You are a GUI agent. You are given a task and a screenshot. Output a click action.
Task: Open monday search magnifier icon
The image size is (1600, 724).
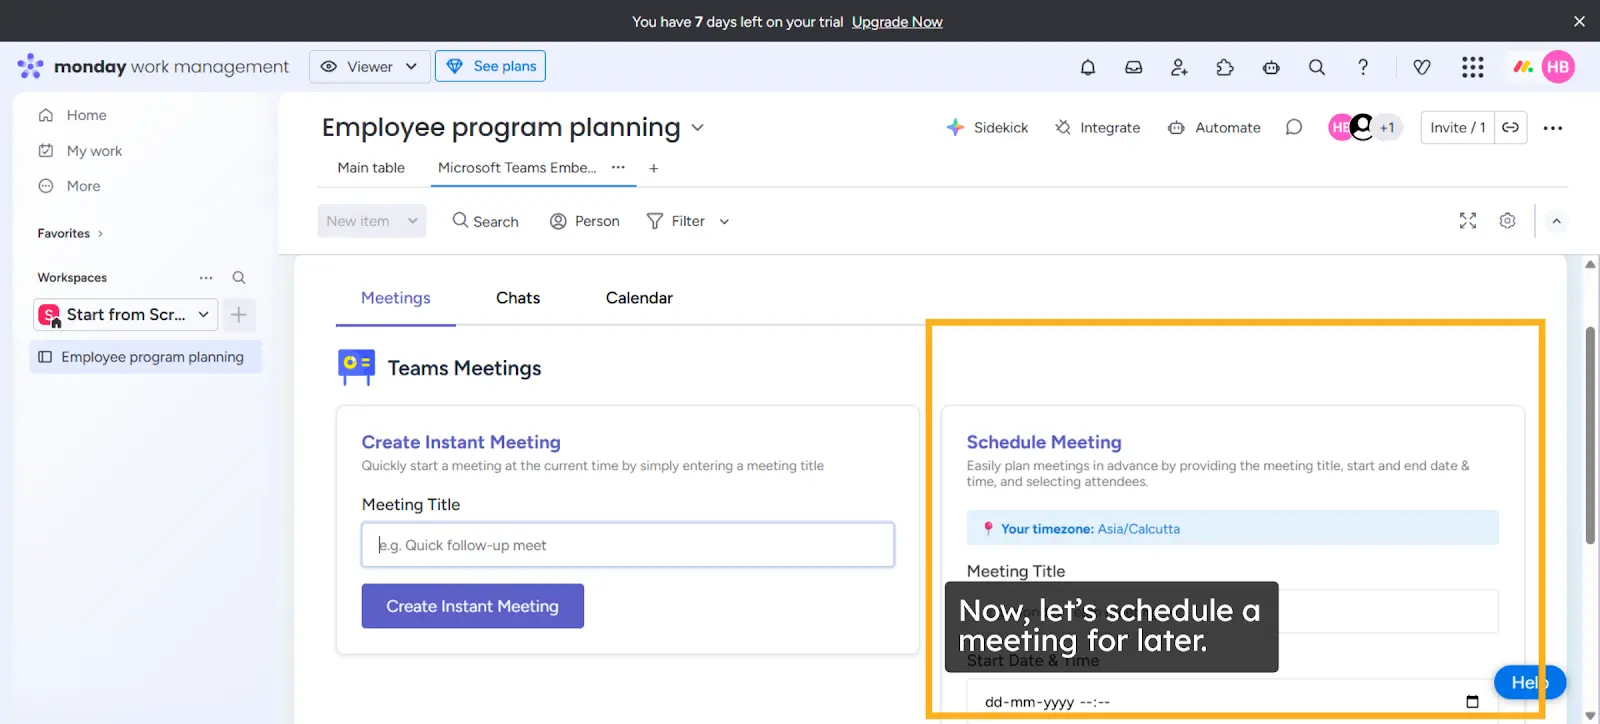click(1316, 67)
